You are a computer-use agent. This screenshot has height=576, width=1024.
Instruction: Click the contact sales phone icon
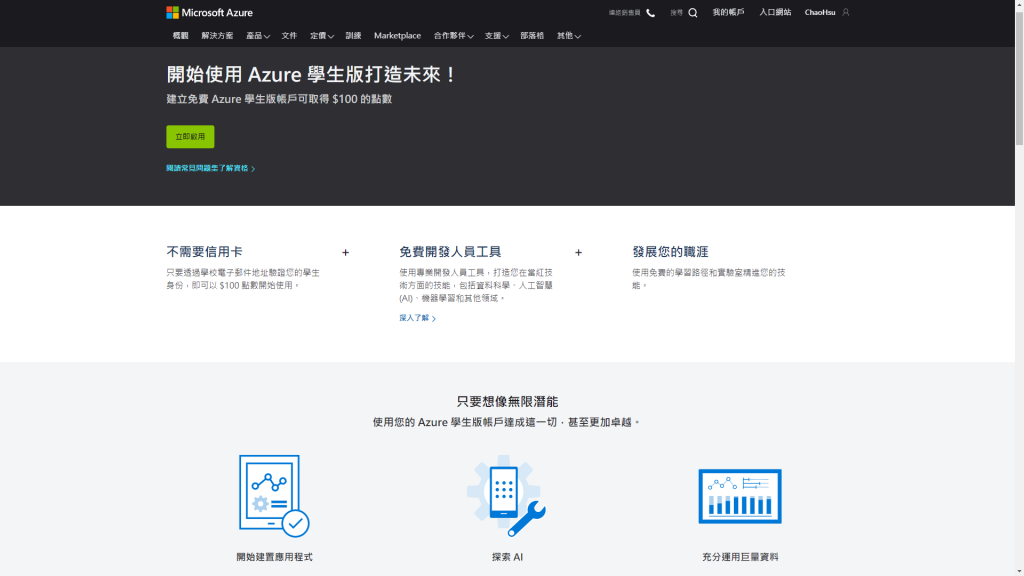coord(650,12)
